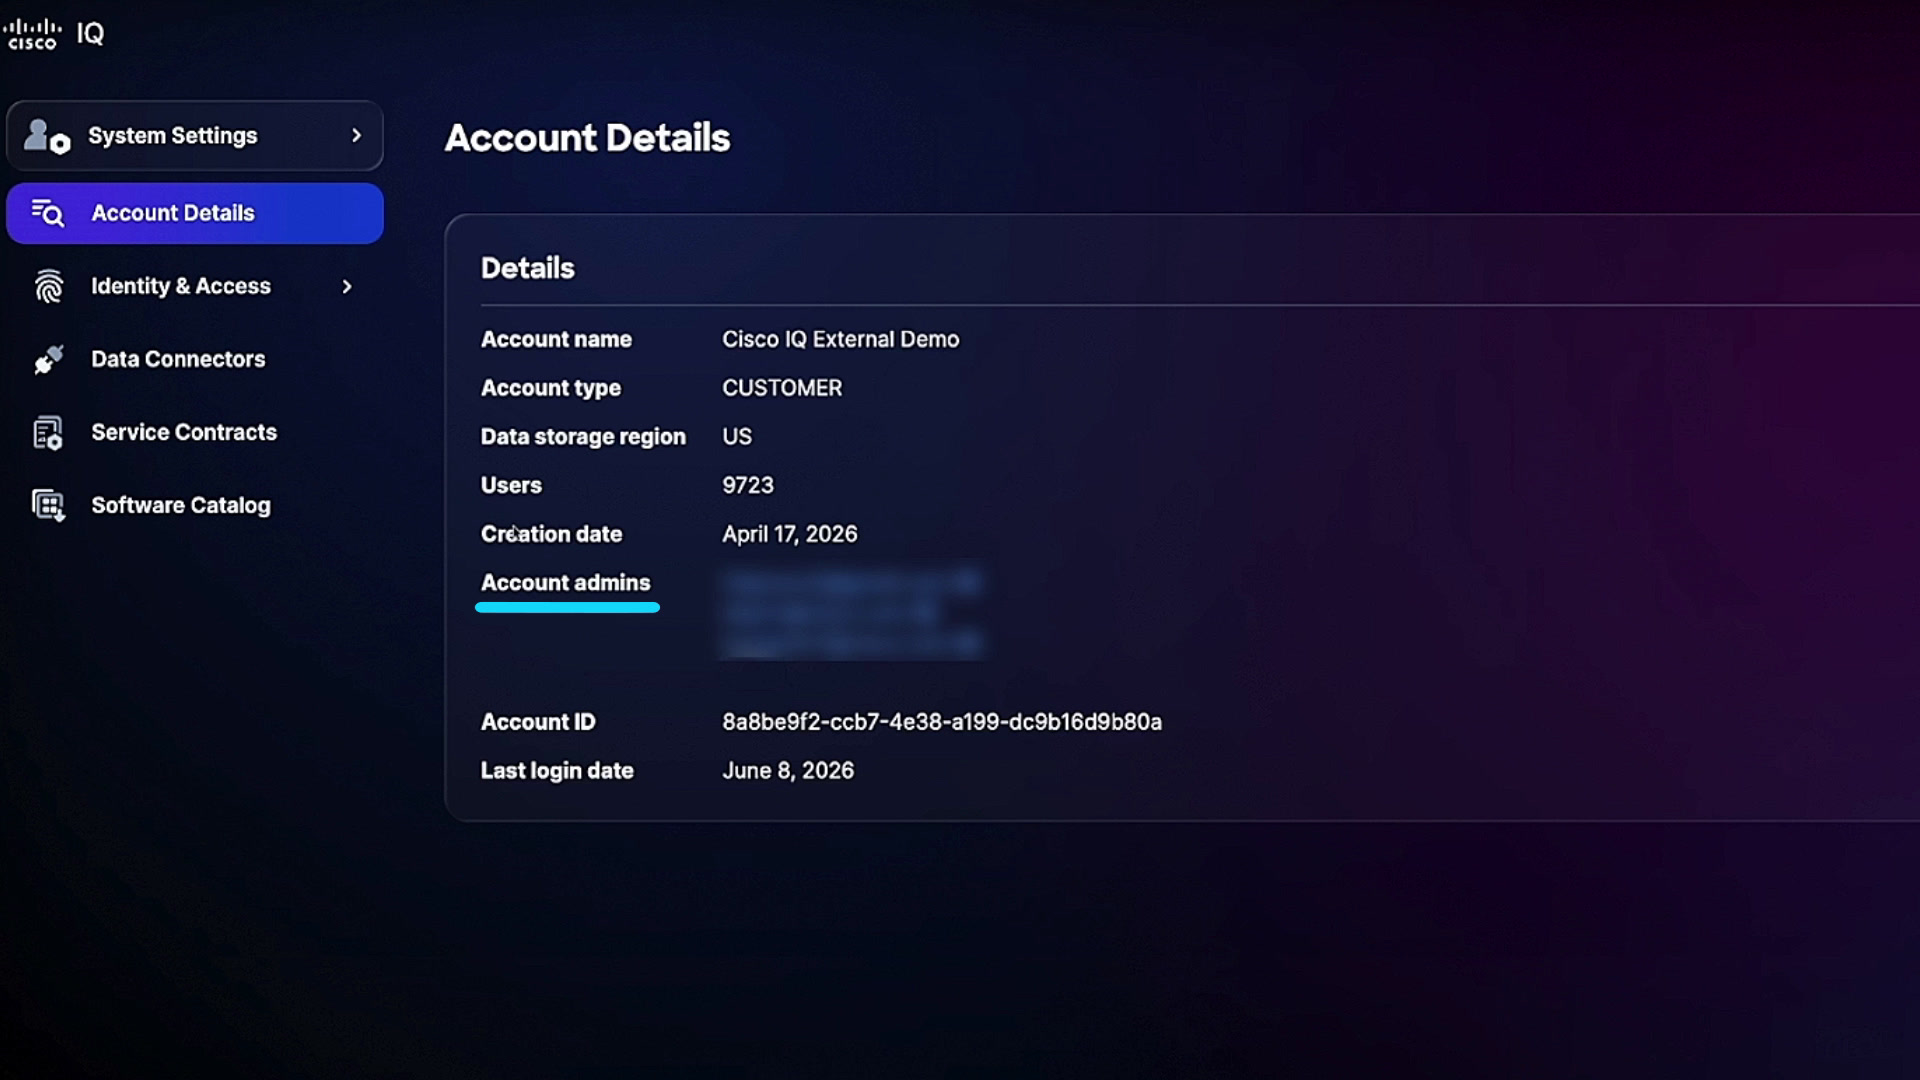Click the Cisco IQ logo
Viewport: 1920px width, 1080px height.
pyautogui.click(x=54, y=34)
